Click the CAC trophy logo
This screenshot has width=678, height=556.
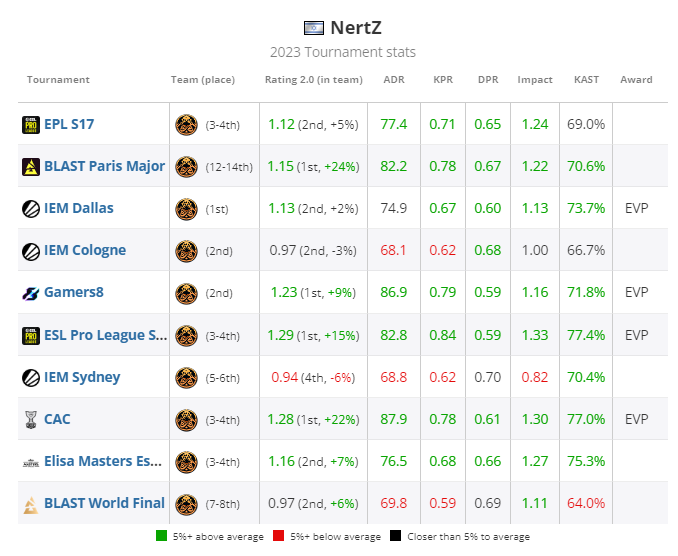(31, 419)
